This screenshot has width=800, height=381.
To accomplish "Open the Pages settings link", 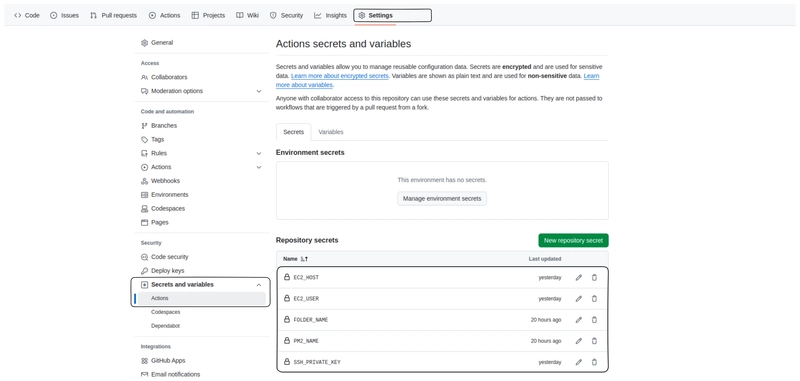I will click(160, 222).
